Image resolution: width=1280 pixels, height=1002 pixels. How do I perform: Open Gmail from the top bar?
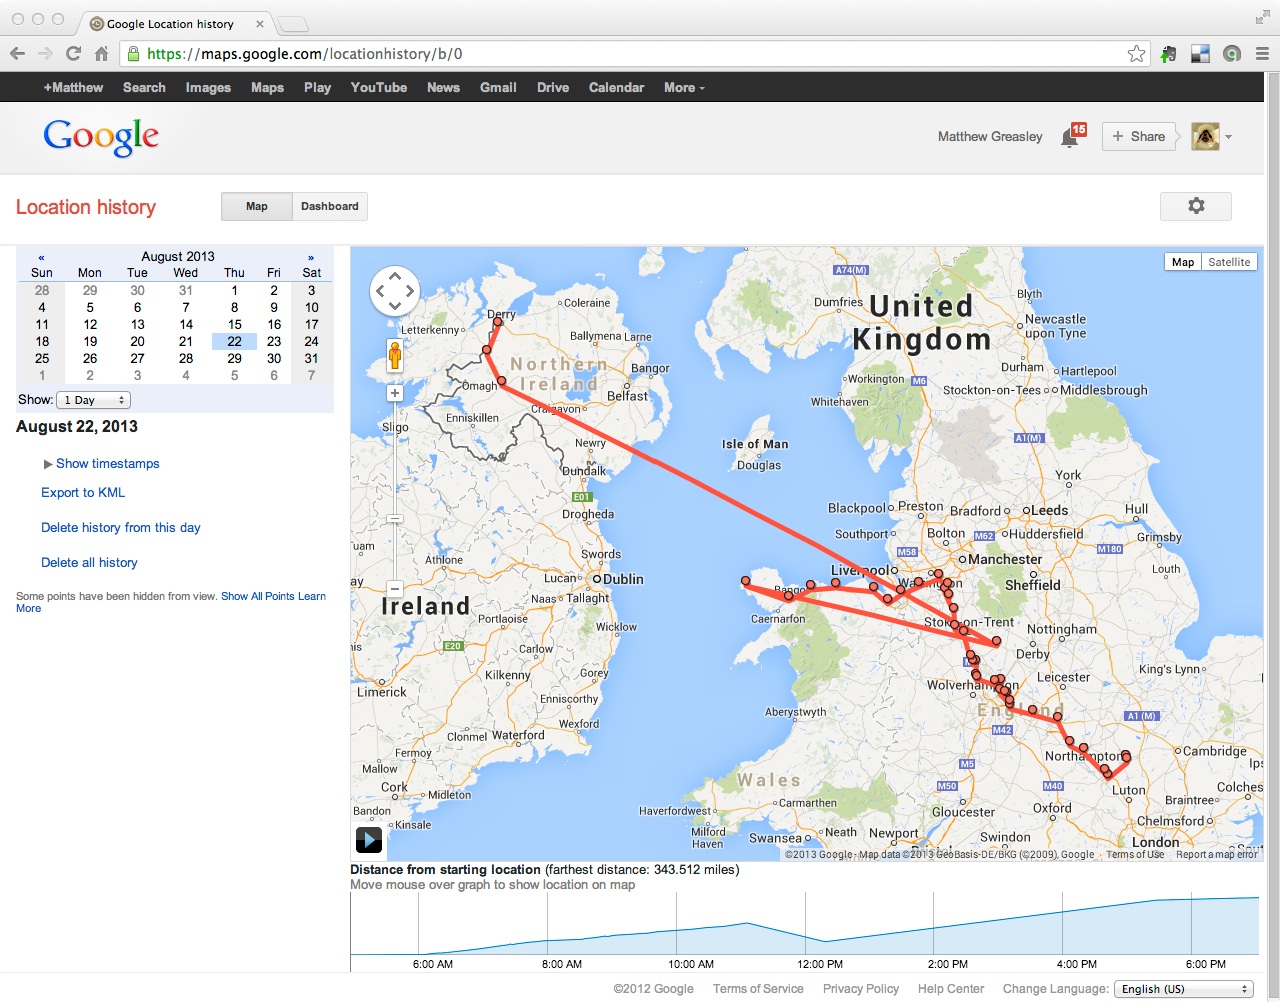498,88
